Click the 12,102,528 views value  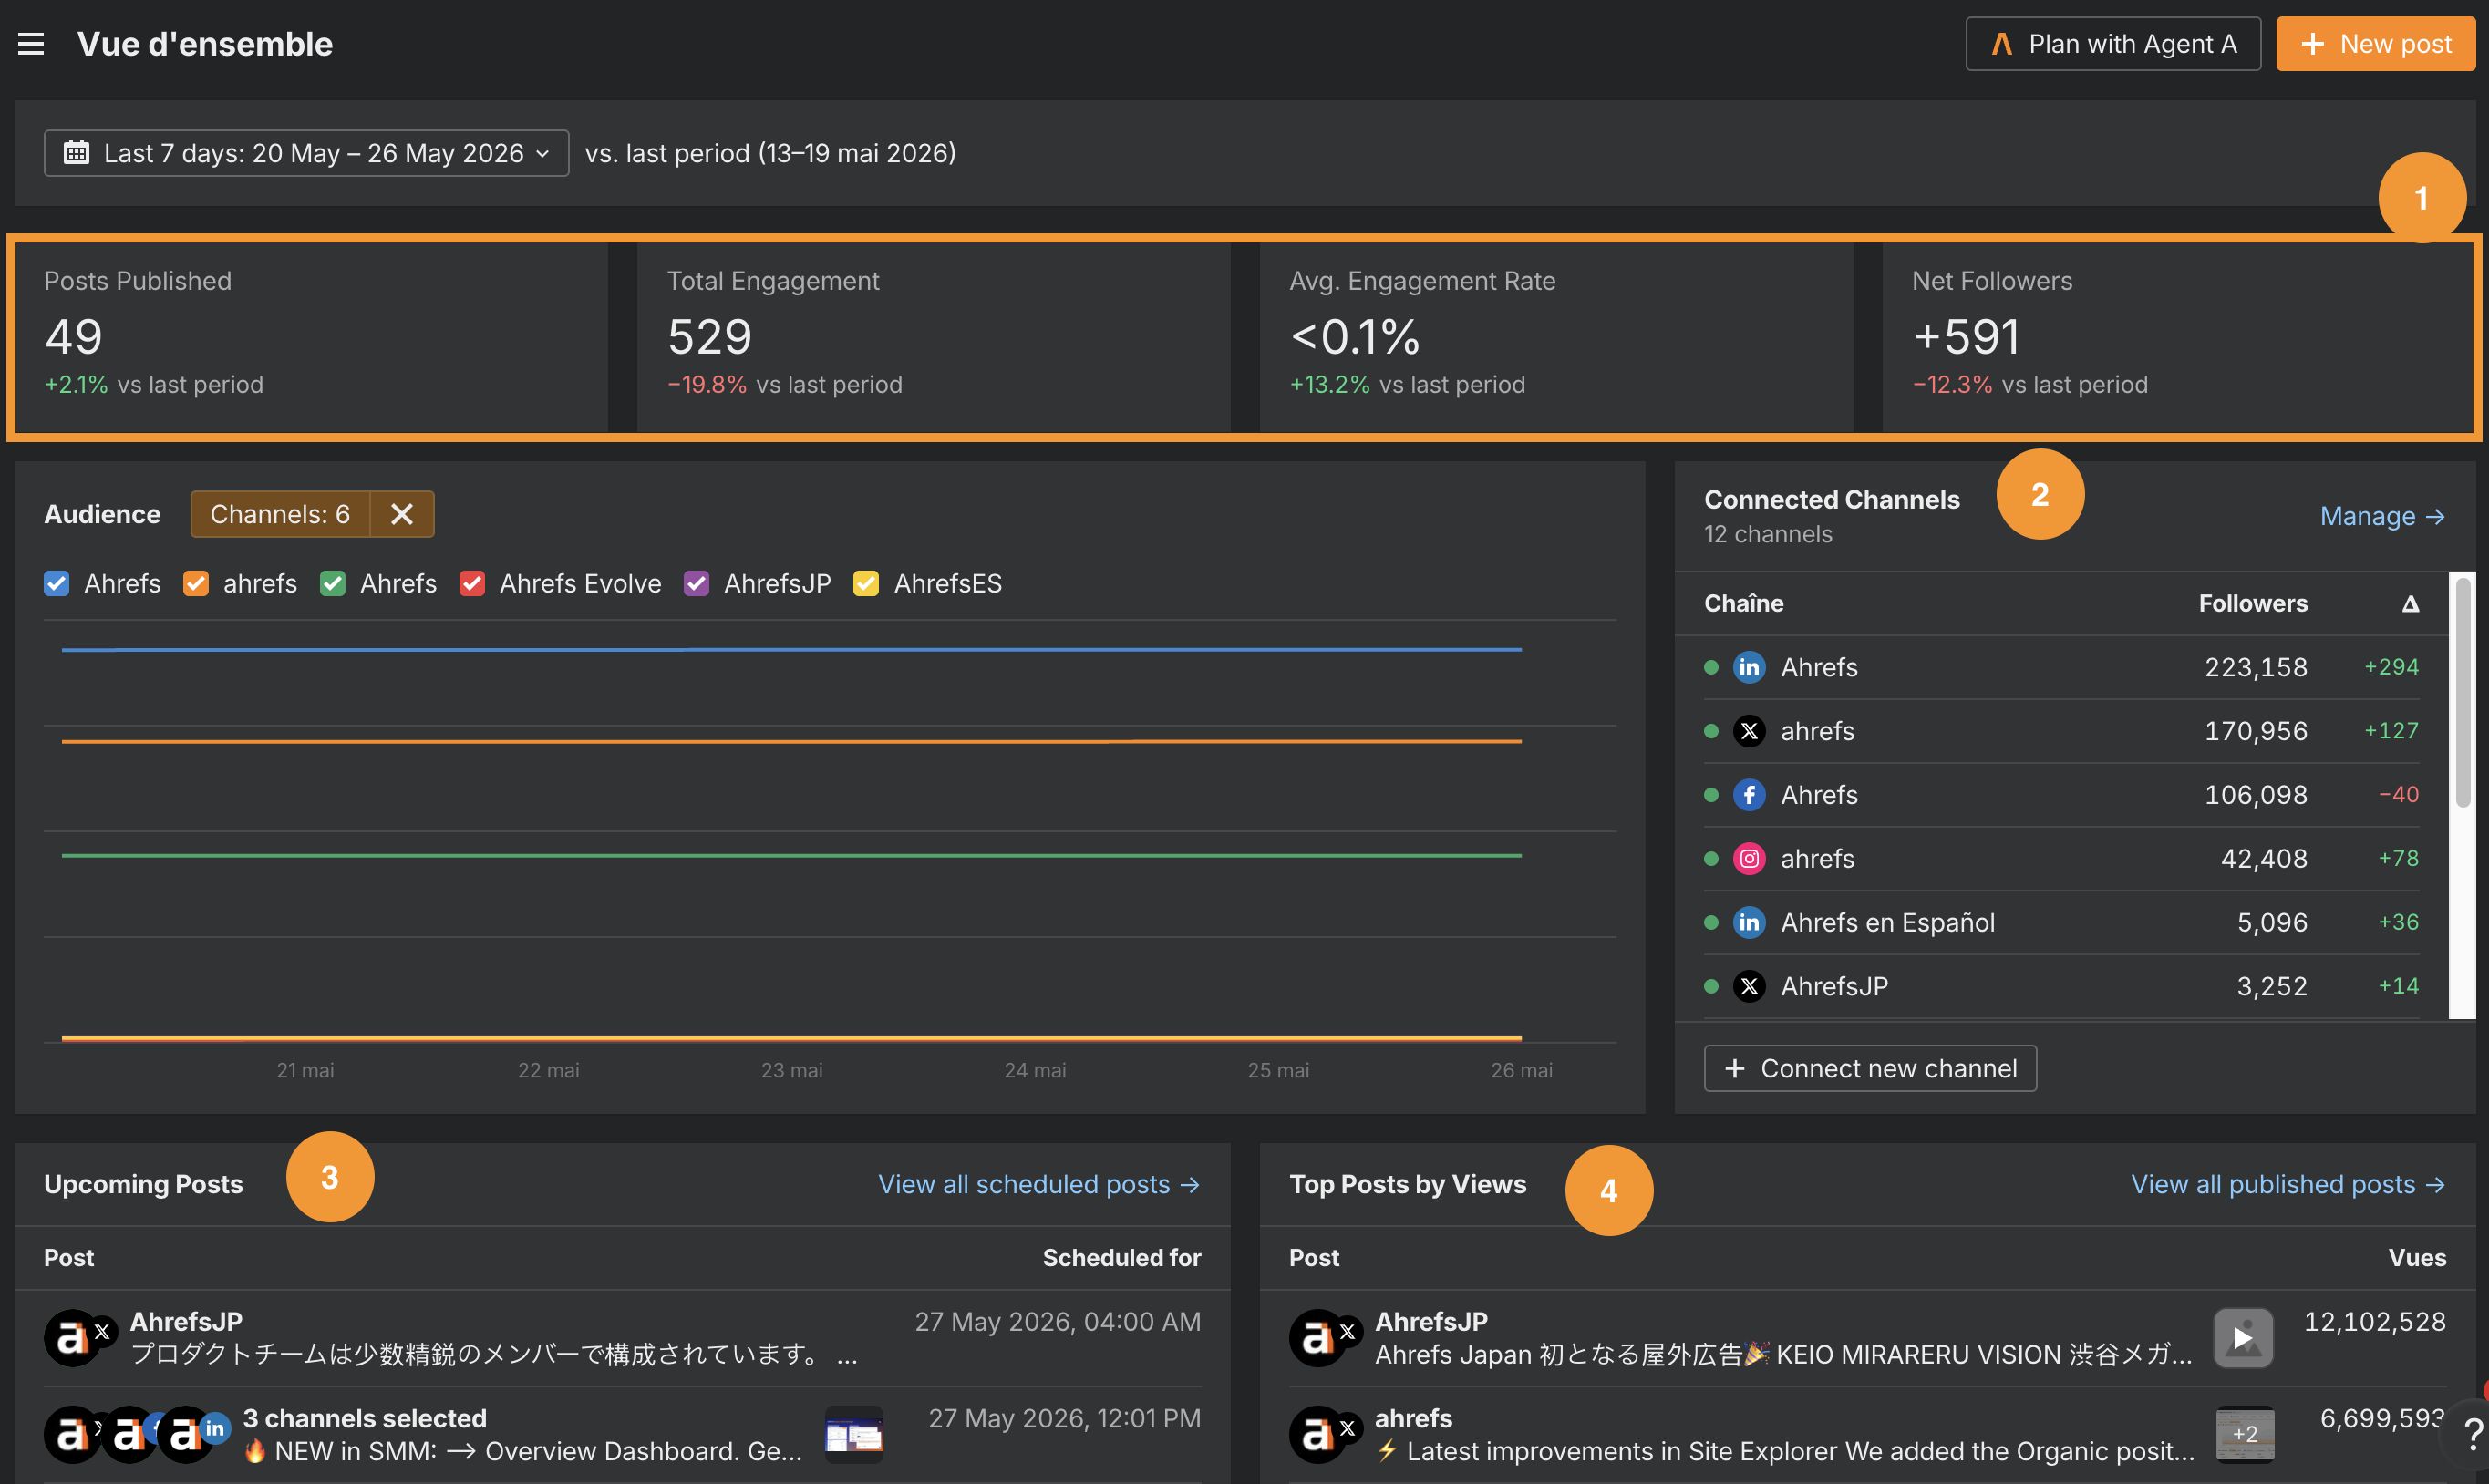2374,1322
